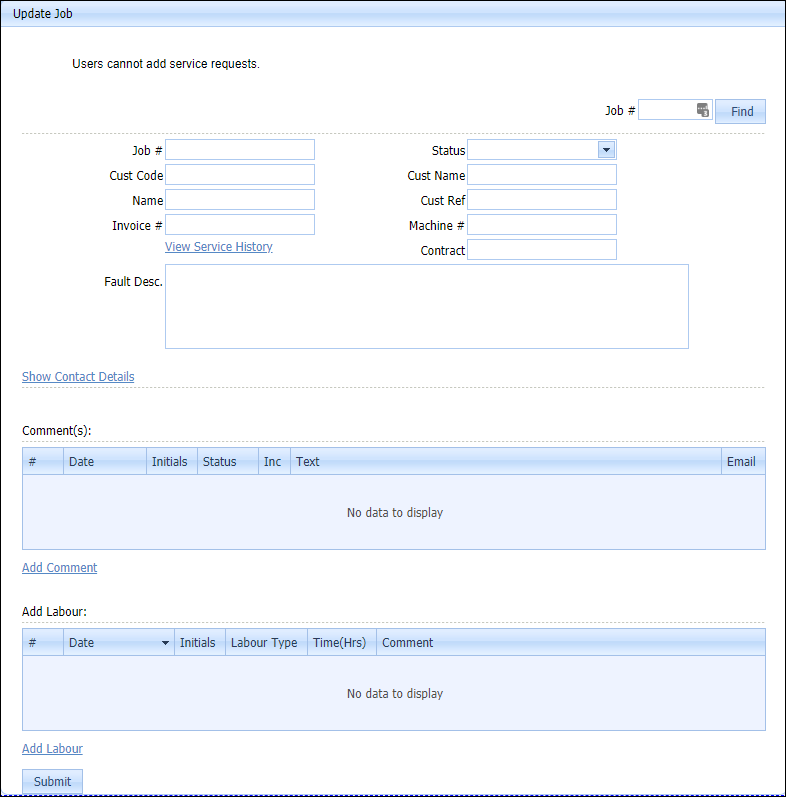Click the Job # form field
The width and height of the screenshot is (786, 797).
pos(240,150)
